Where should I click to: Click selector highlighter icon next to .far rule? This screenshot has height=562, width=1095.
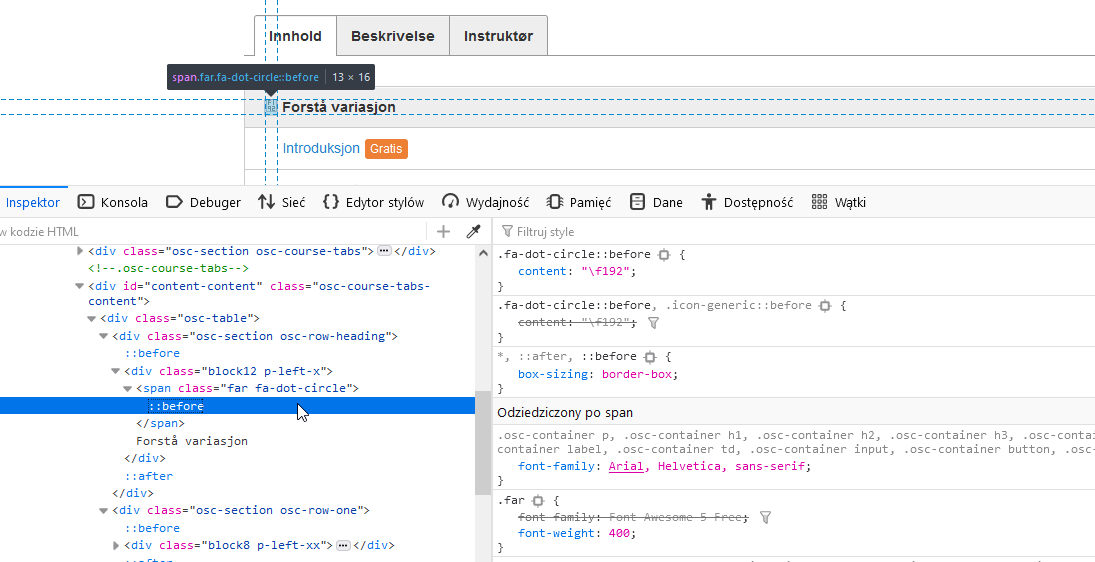tap(537, 500)
